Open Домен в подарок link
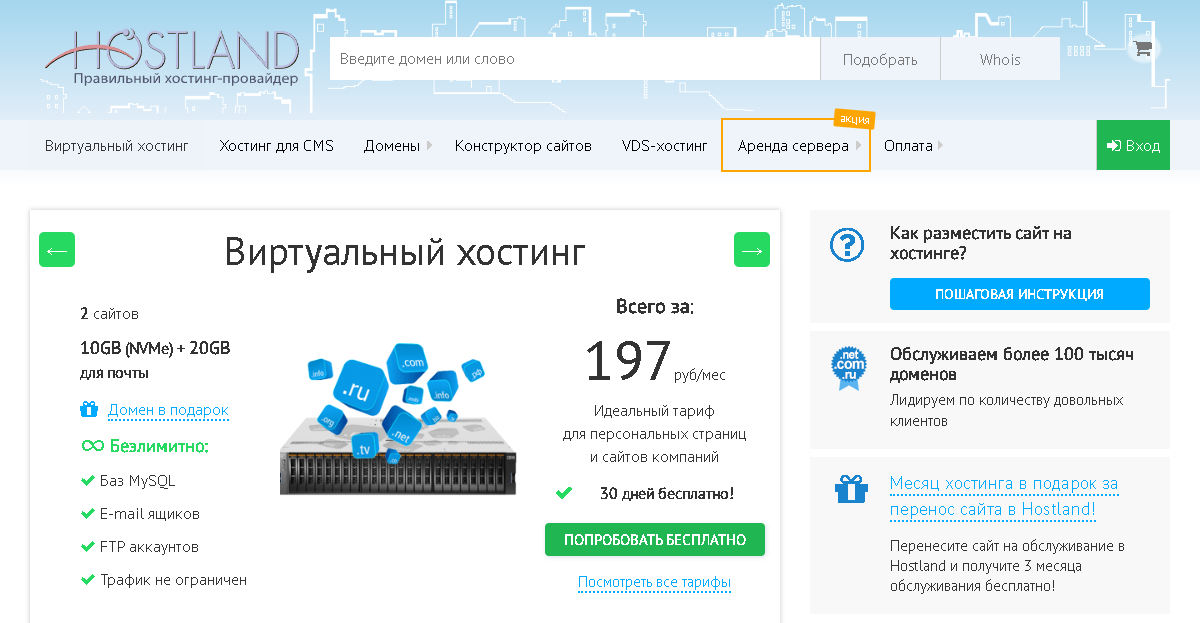Screen dimensions: 1200x623 tap(168, 410)
